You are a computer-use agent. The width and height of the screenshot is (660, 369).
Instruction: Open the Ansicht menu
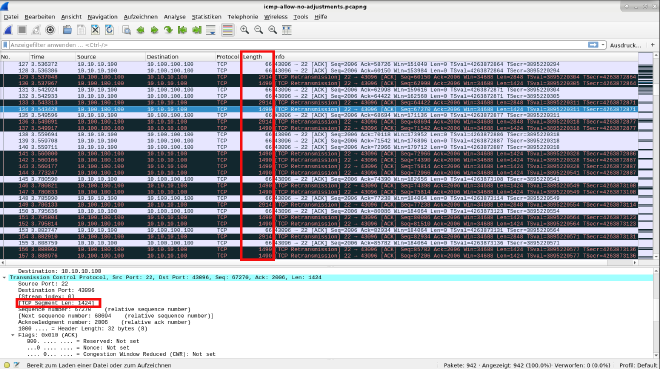[71, 17]
